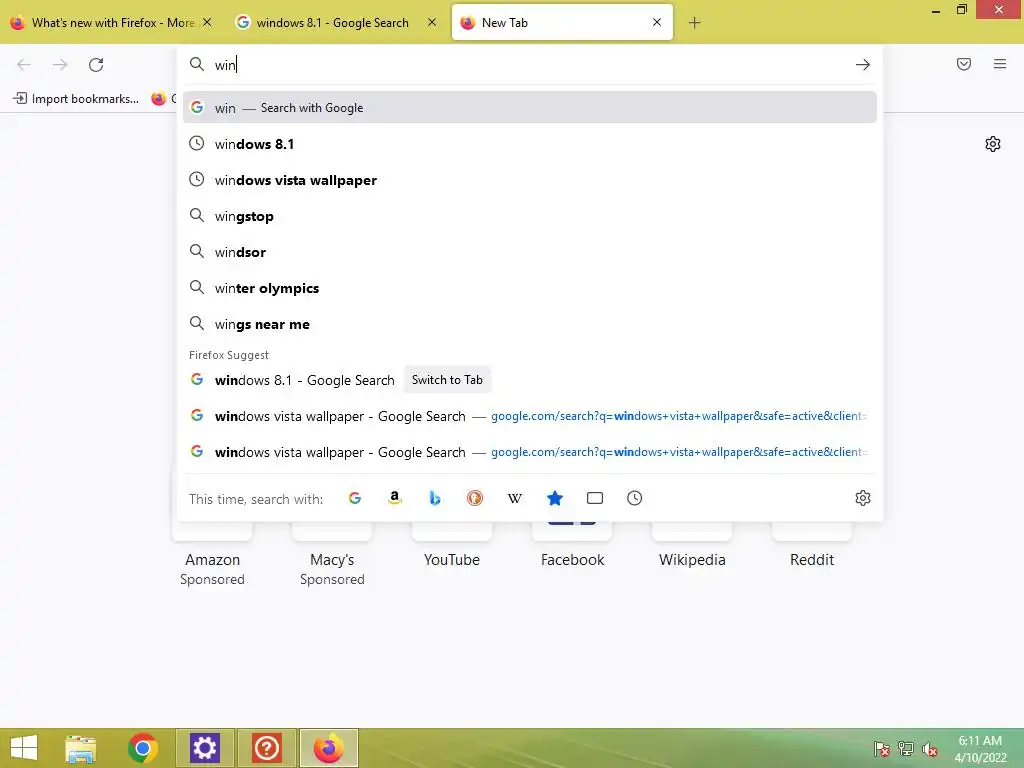Personalize New Tab gear icon
The height and width of the screenshot is (768, 1024).
click(x=993, y=144)
